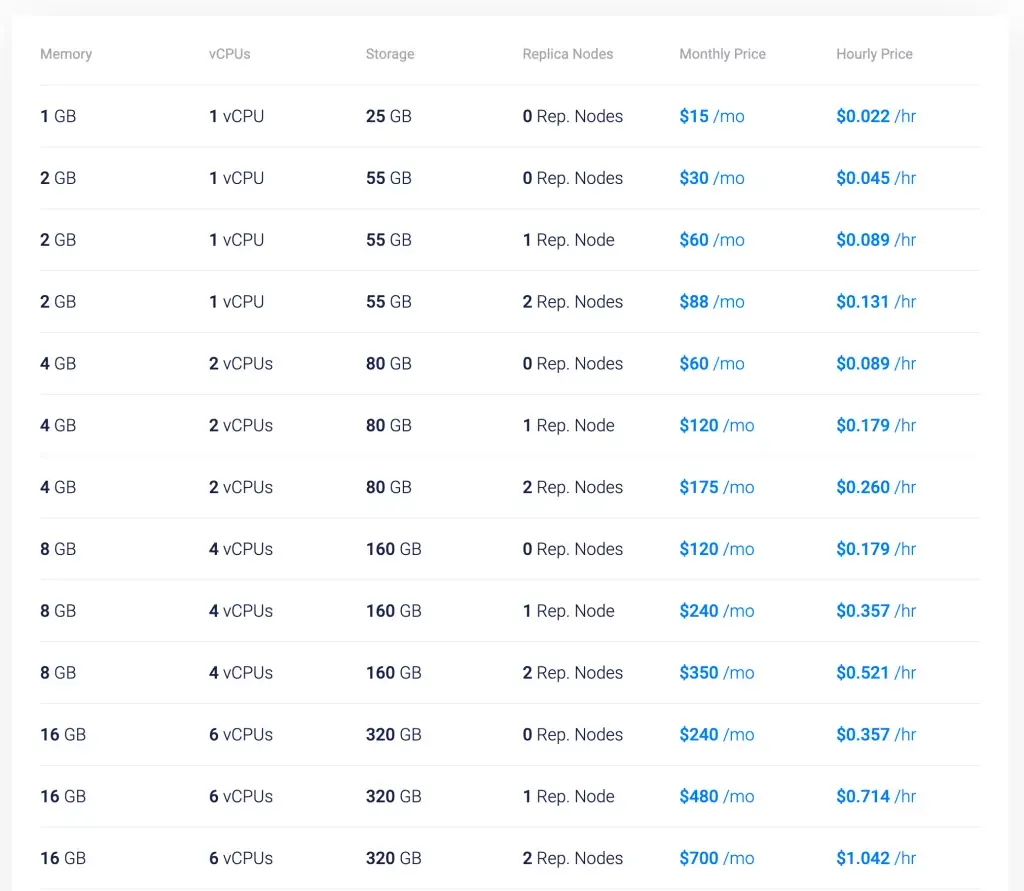Sort by the Replica Nodes header
The width and height of the screenshot is (1024, 891).
pyautogui.click(x=567, y=54)
